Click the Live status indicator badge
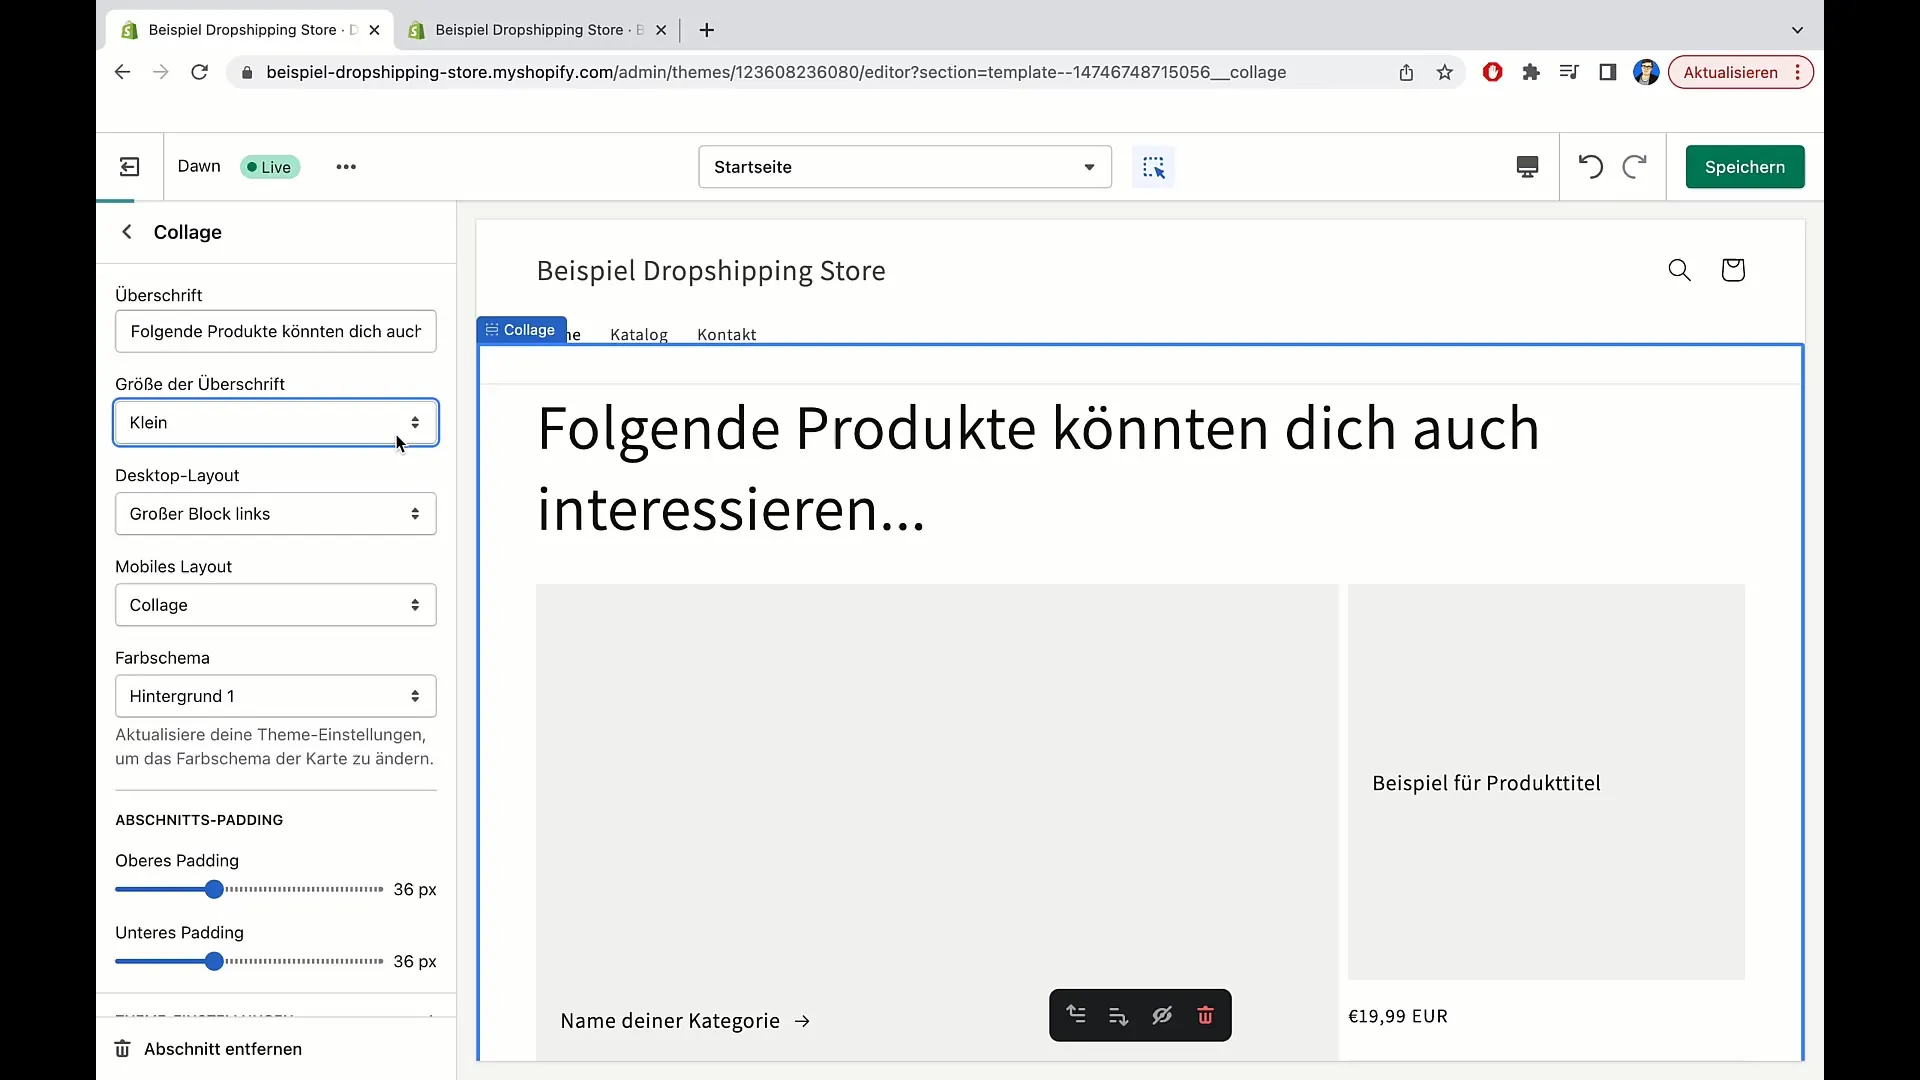The width and height of the screenshot is (1920, 1080). (269, 166)
